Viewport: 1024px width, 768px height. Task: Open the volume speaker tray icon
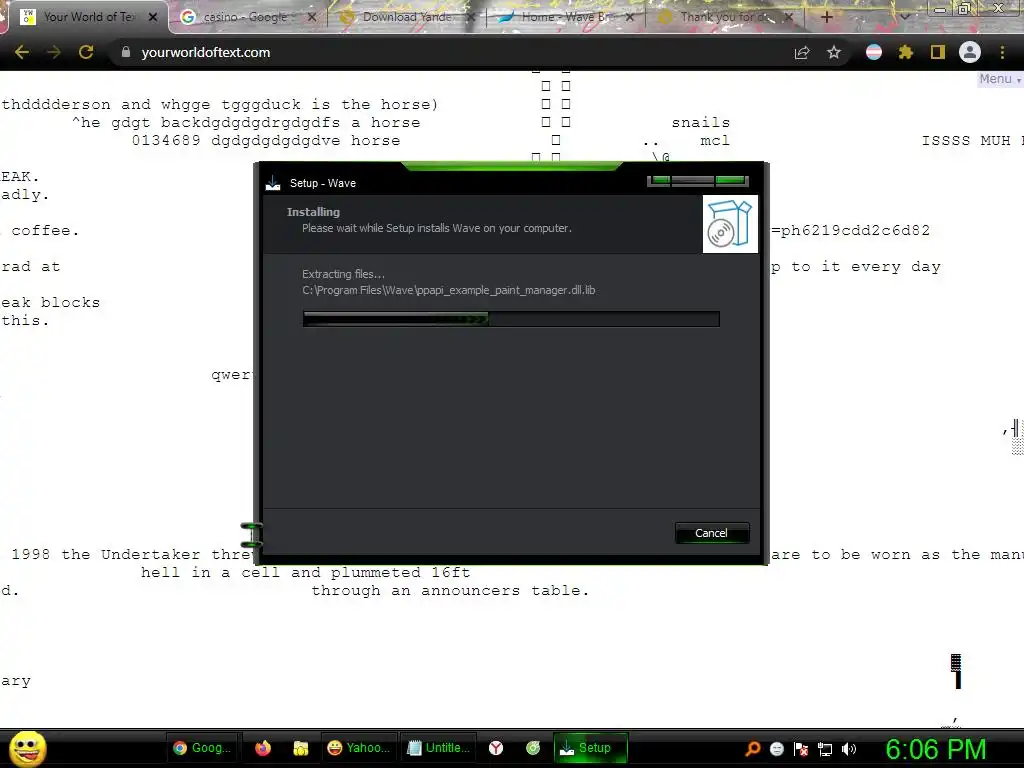[849, 749]
